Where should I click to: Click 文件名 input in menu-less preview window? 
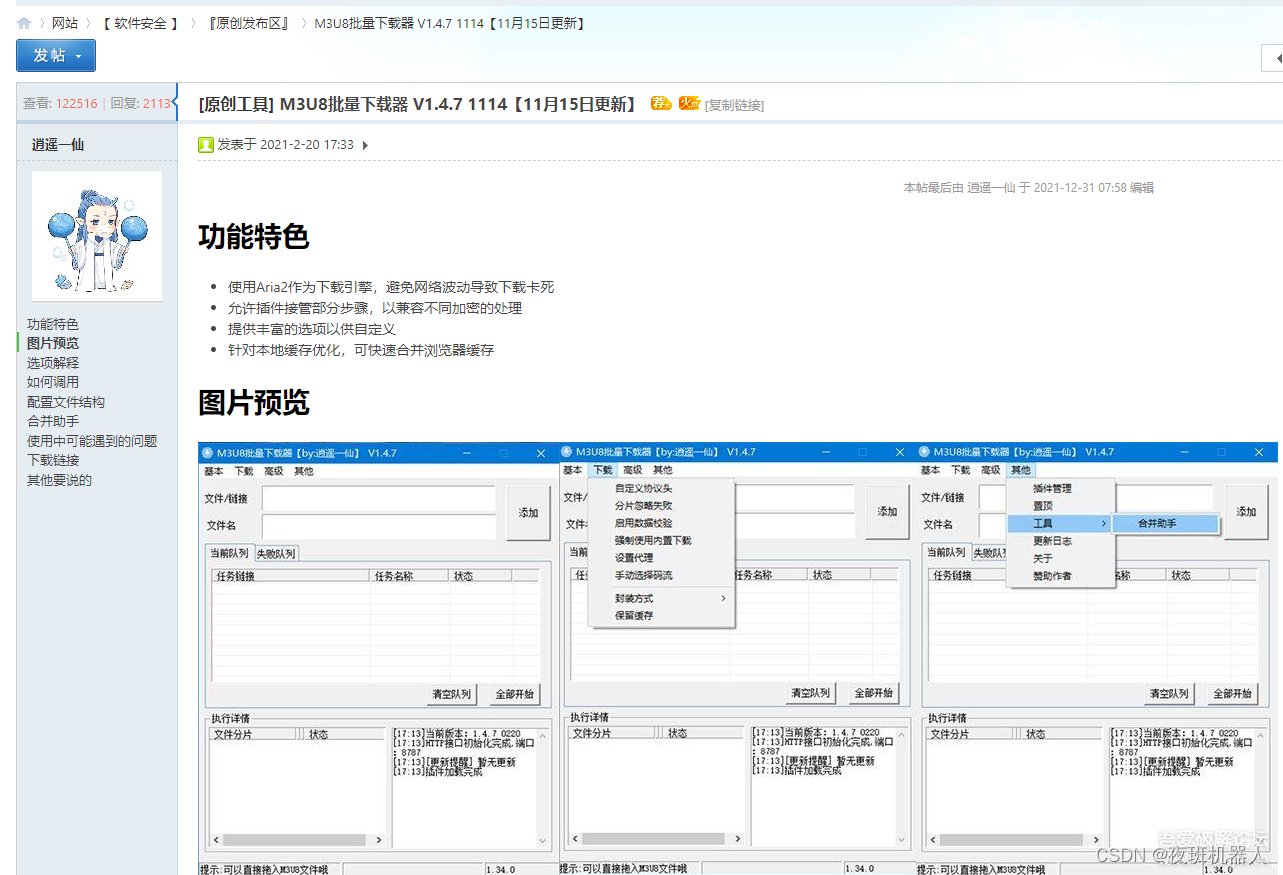coord(379,527)
